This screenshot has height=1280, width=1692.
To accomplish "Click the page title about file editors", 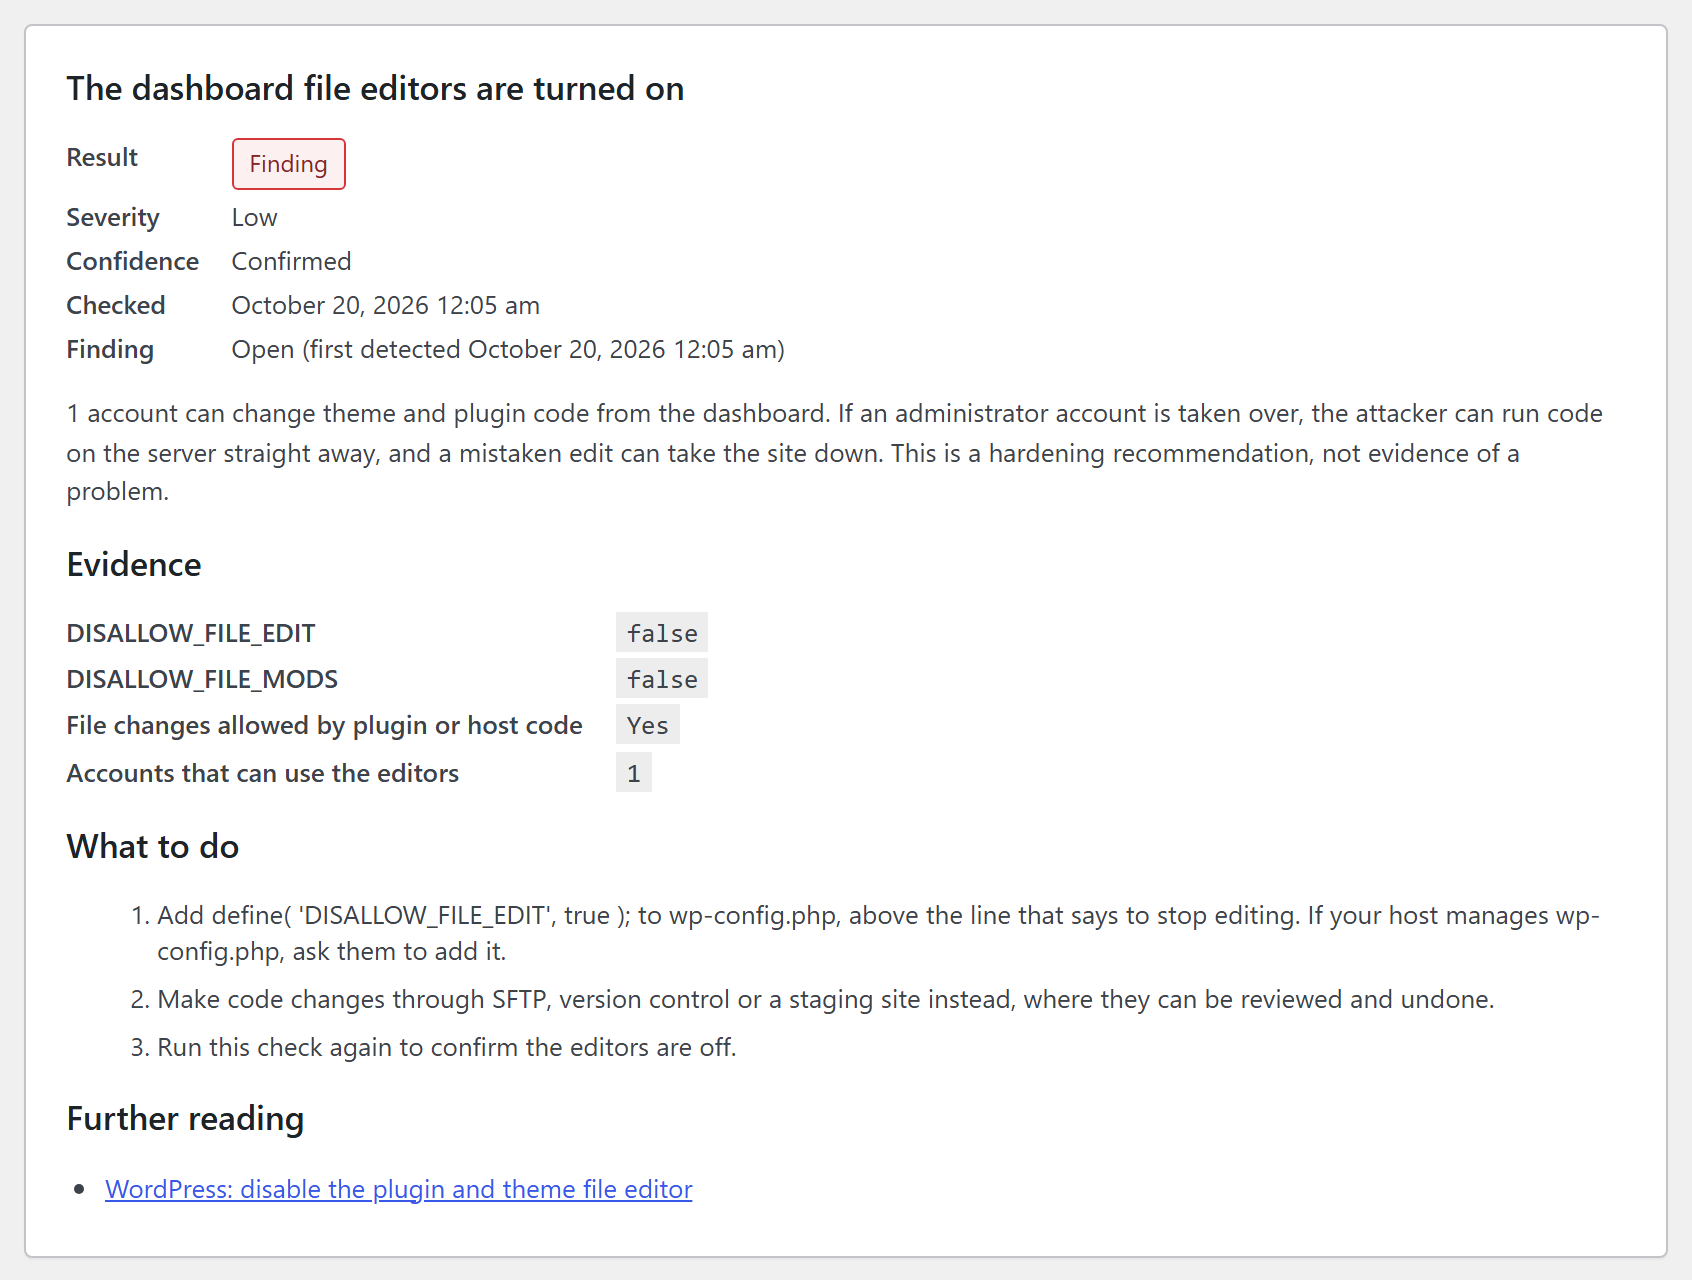I will (x=375, y=88).
